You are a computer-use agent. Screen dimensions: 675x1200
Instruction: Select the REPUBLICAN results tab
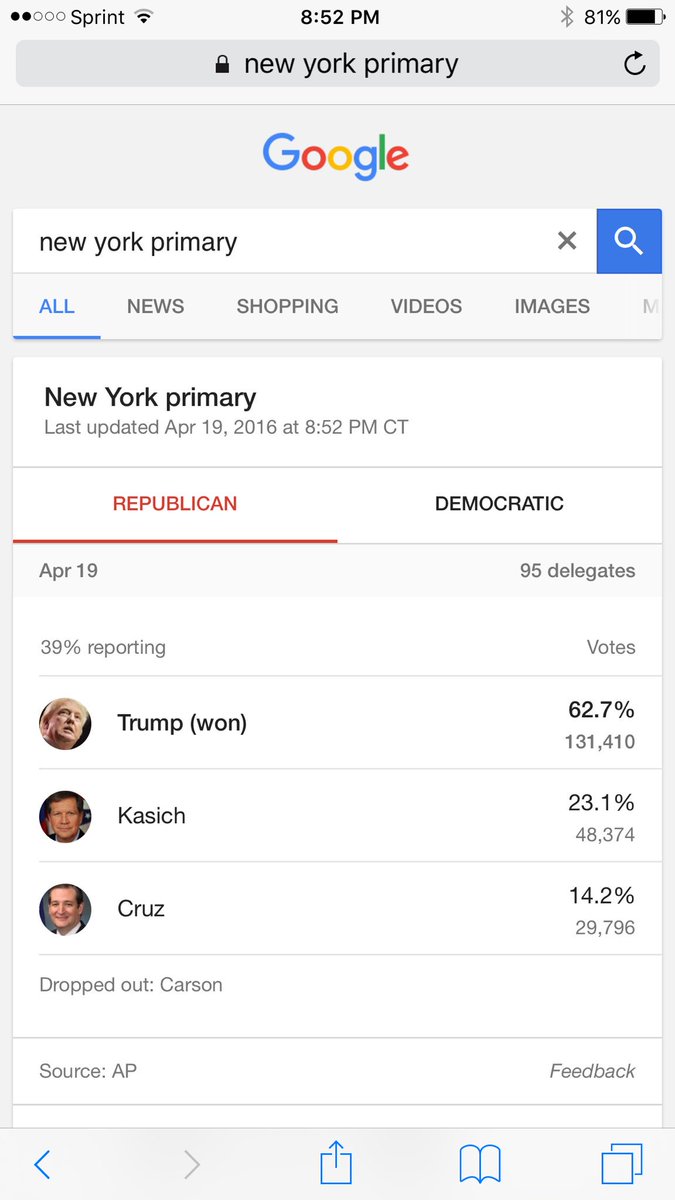click(x=175, y=504)
